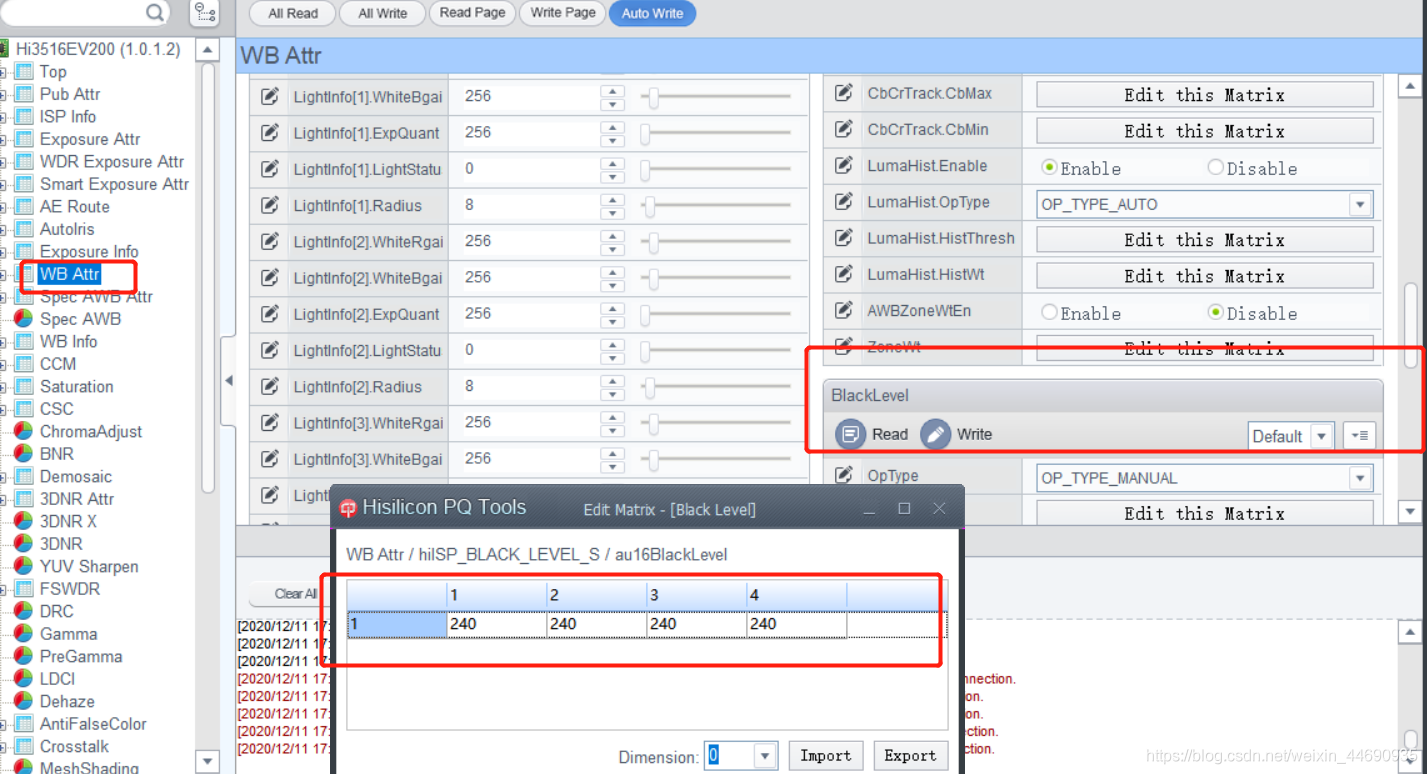Collapse the left tree panel with the arrow
The width and height of the screenshot is (1427, 774).
tap(228, 380)
